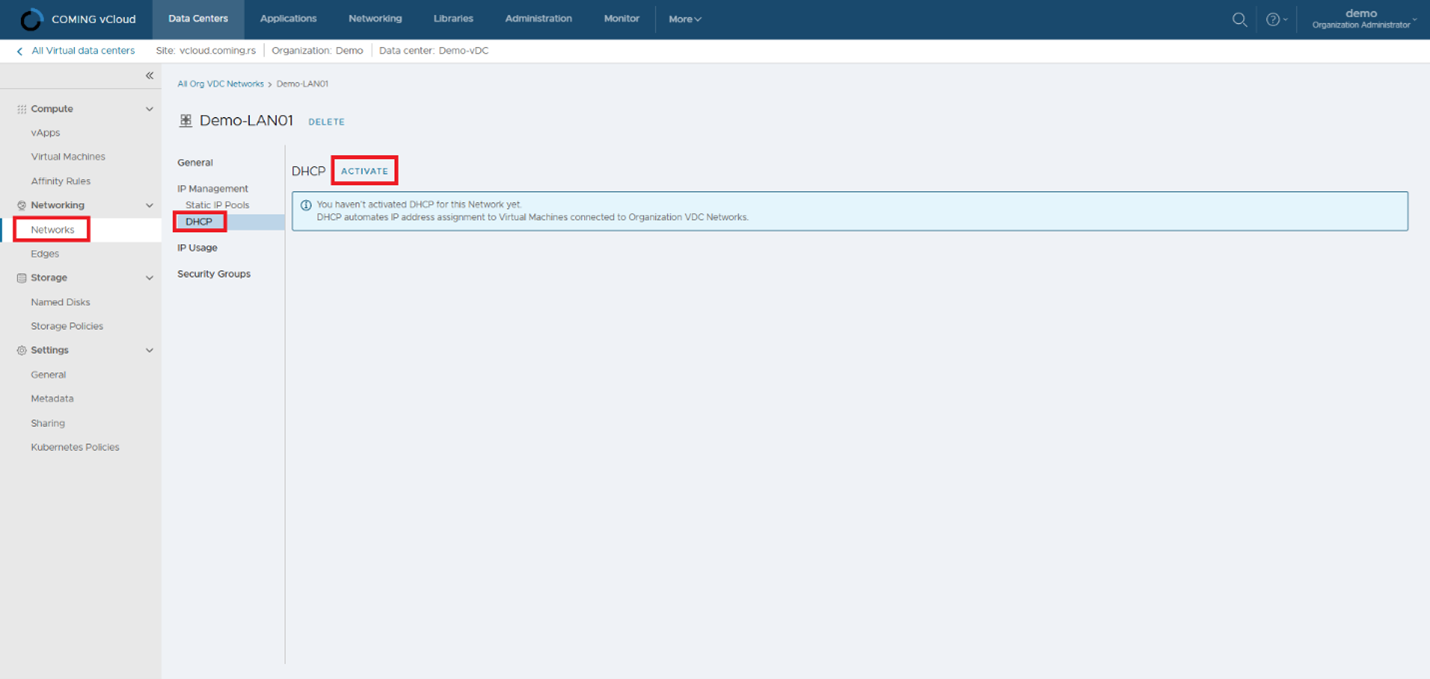This screenshot has height=679, width=1430.
Task: Click the info icon in DHCP notice
Action: (x=306, y=205)
